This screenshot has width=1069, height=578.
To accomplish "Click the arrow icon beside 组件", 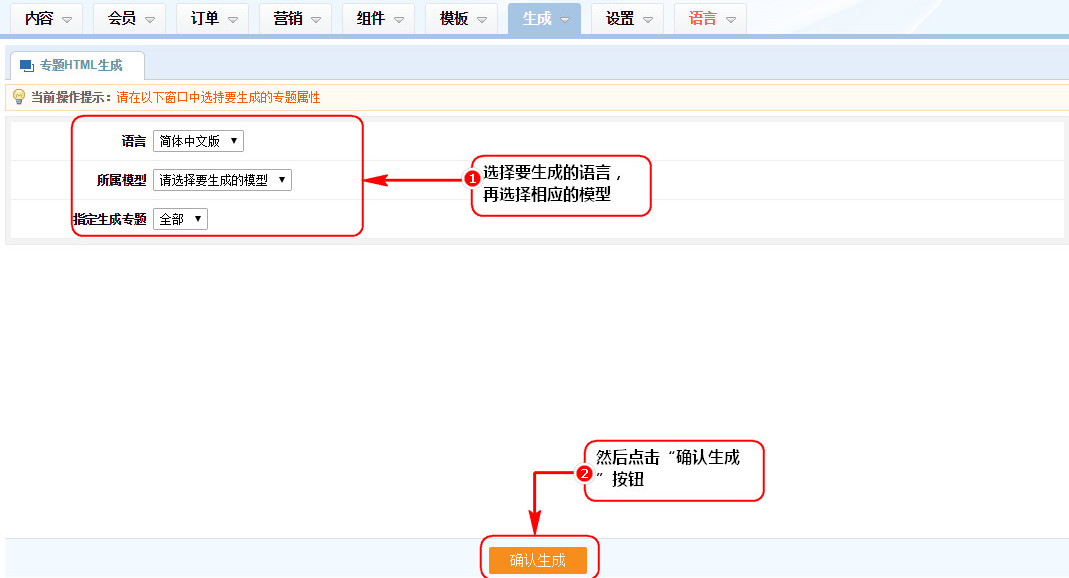I will pyautogui.click(x=398, y=20).
